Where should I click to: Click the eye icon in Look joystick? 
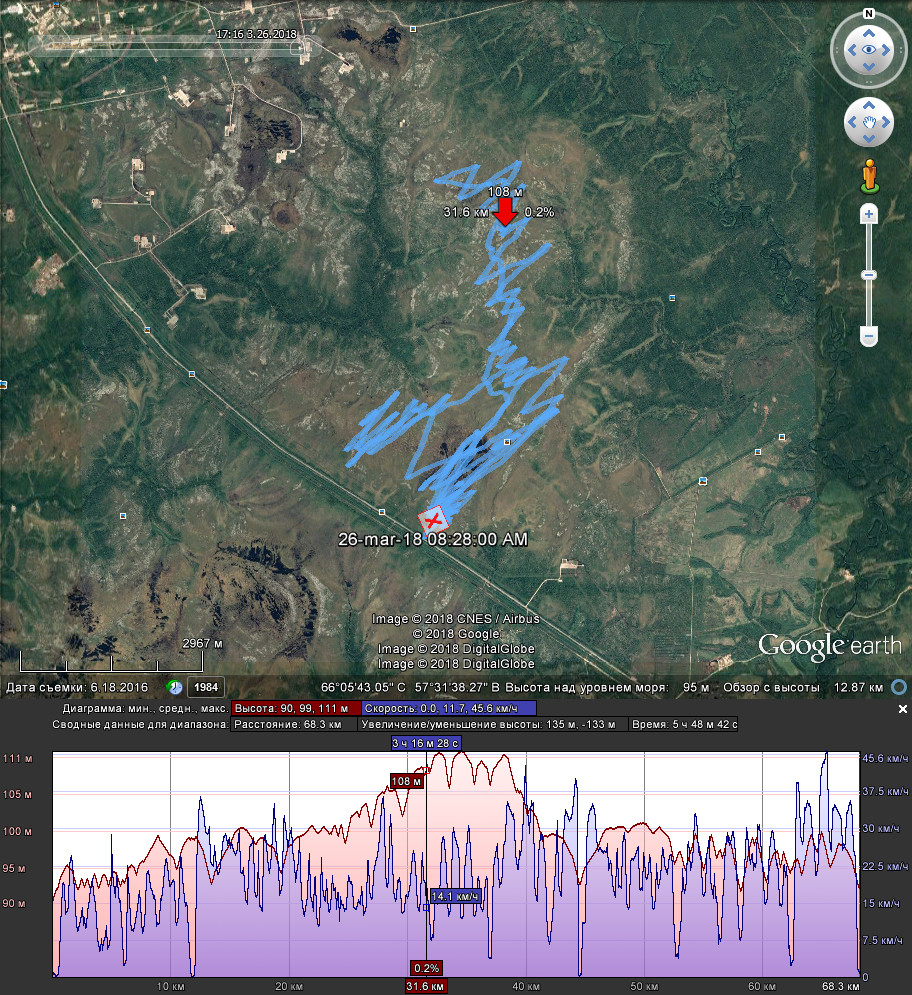click(x=869, y=49)
